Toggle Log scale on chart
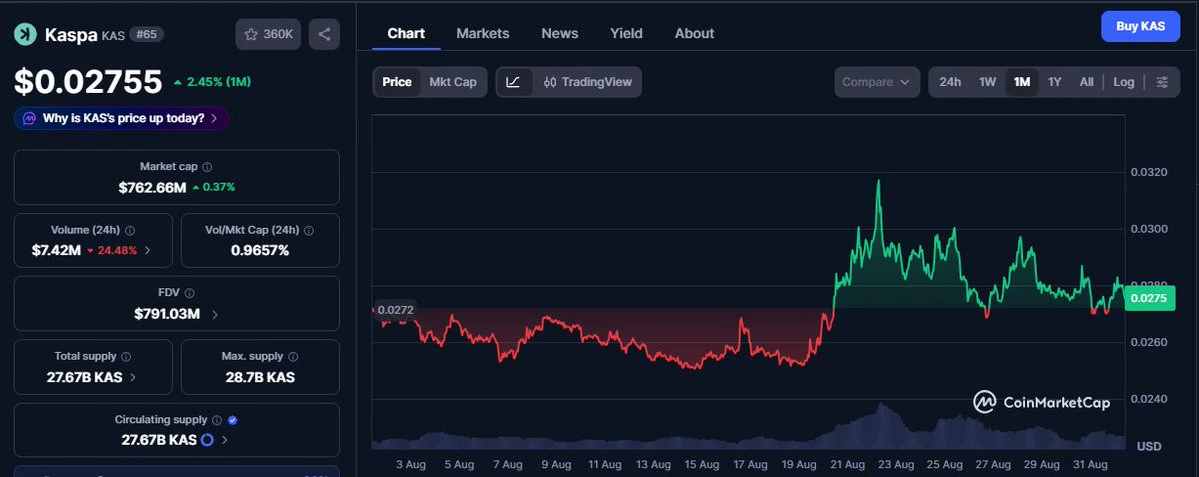This screenshot has width=1199, height=477. coord(1123,82)
